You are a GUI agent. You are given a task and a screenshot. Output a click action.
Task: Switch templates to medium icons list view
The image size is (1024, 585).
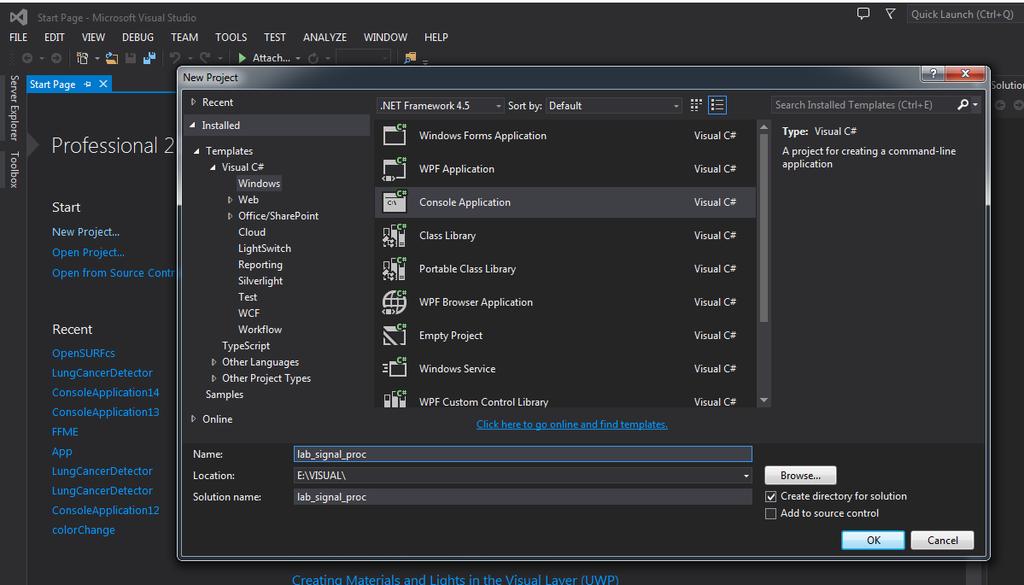[x=717, y=105]
